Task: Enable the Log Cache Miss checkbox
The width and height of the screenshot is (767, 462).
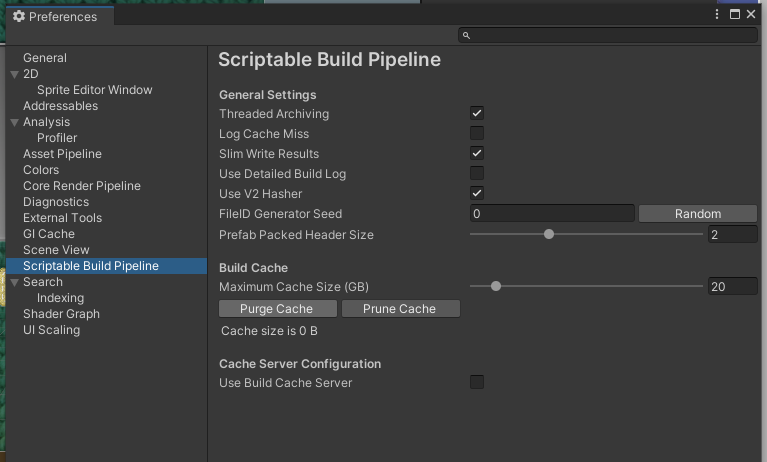Action: [x=477, y=134]
